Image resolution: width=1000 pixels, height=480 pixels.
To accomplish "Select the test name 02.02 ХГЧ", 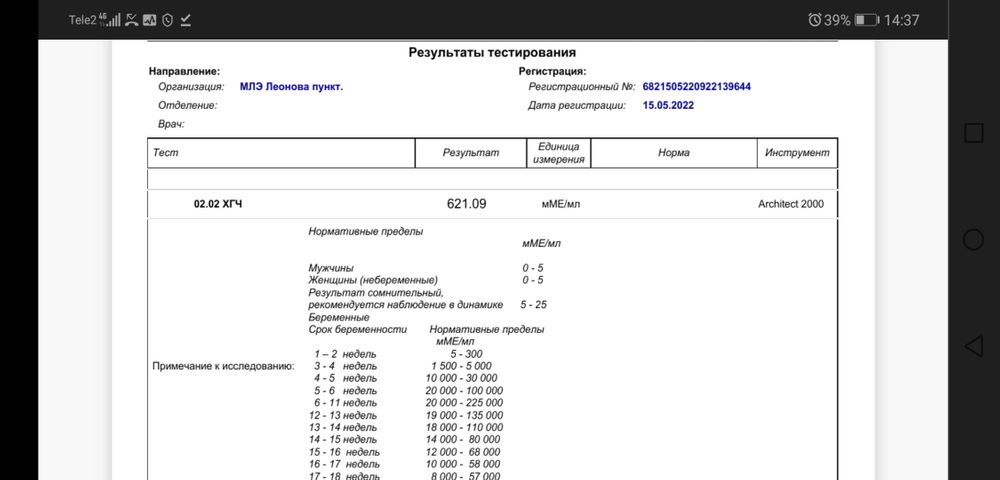I will click(x=218, y=205).
